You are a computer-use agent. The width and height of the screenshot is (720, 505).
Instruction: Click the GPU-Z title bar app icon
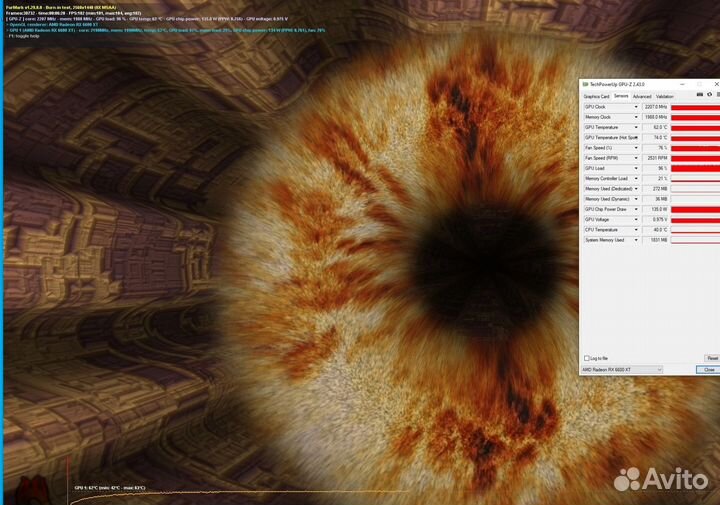coord(585,84)
